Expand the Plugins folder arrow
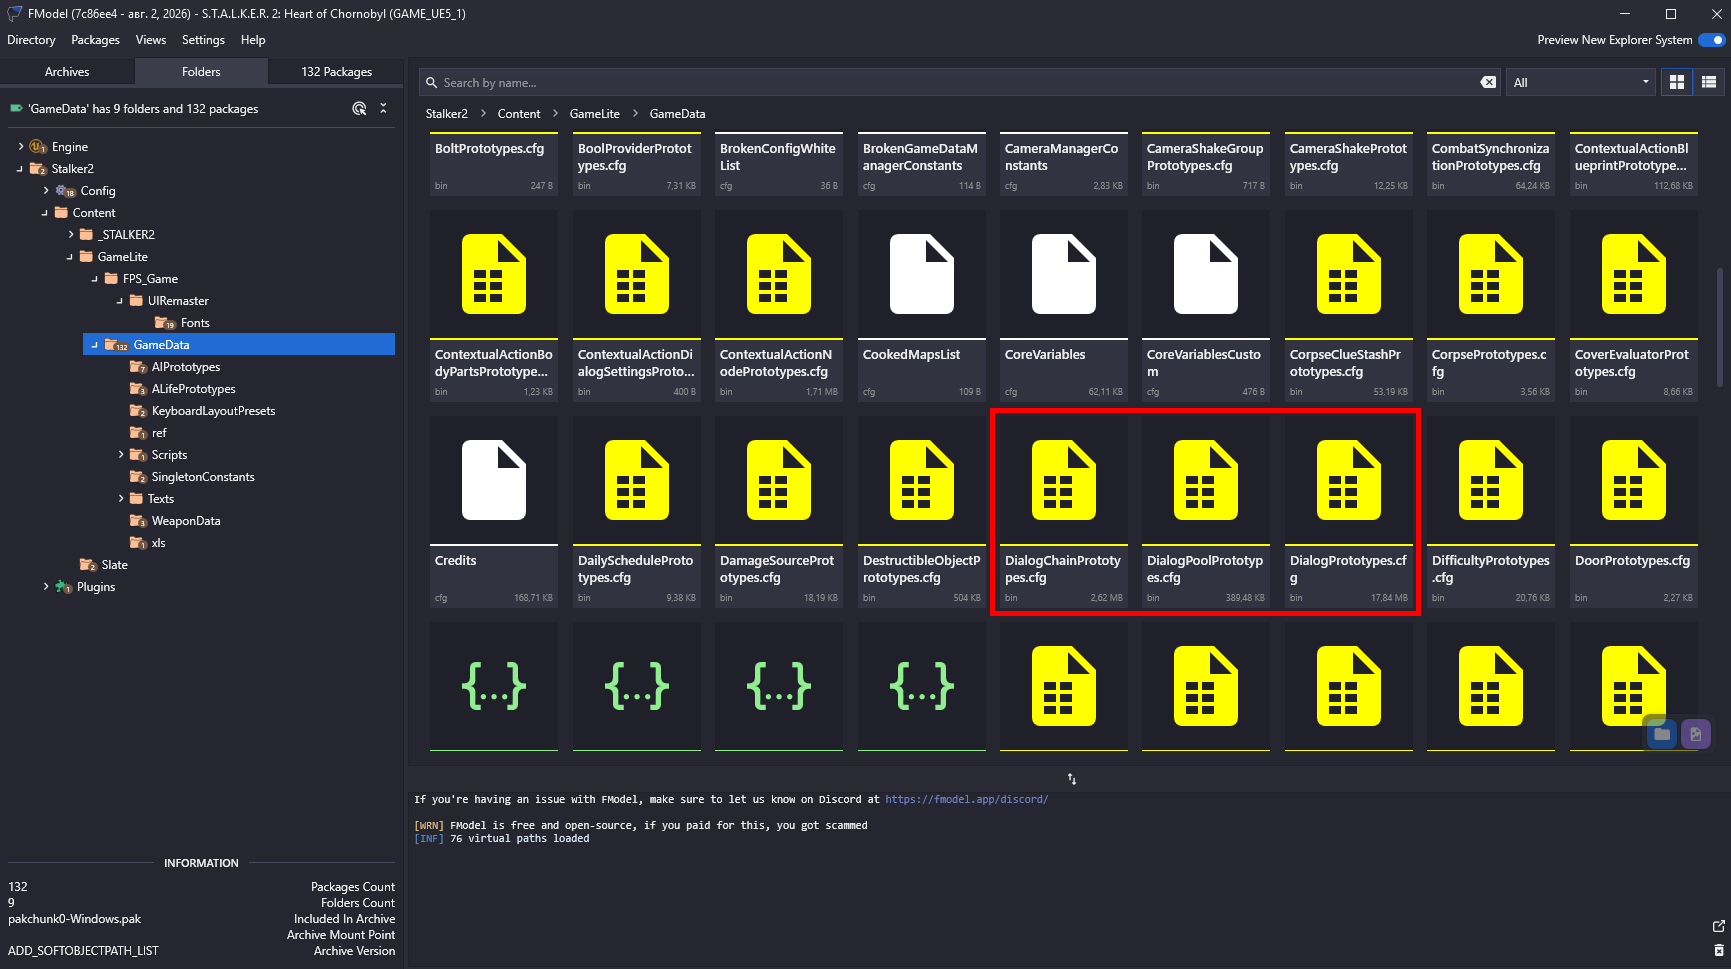This screenshot has width=1731, height=969. pyautogui.click(x=46, y=587)
